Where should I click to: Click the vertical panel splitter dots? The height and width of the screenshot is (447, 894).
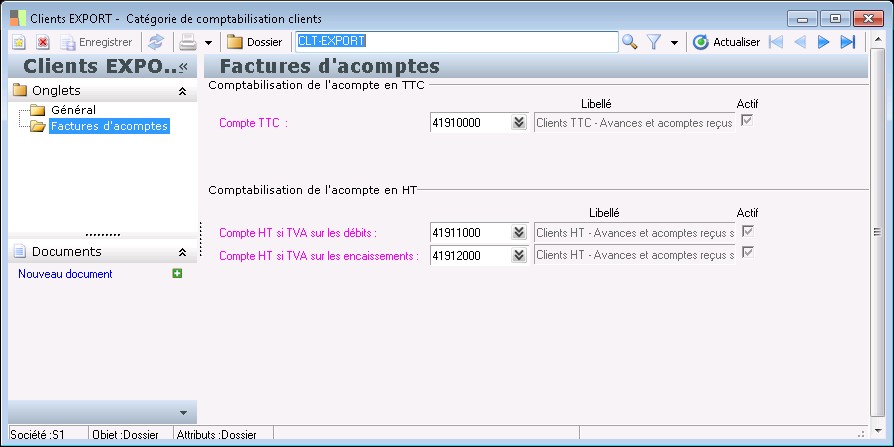[201, 239]
